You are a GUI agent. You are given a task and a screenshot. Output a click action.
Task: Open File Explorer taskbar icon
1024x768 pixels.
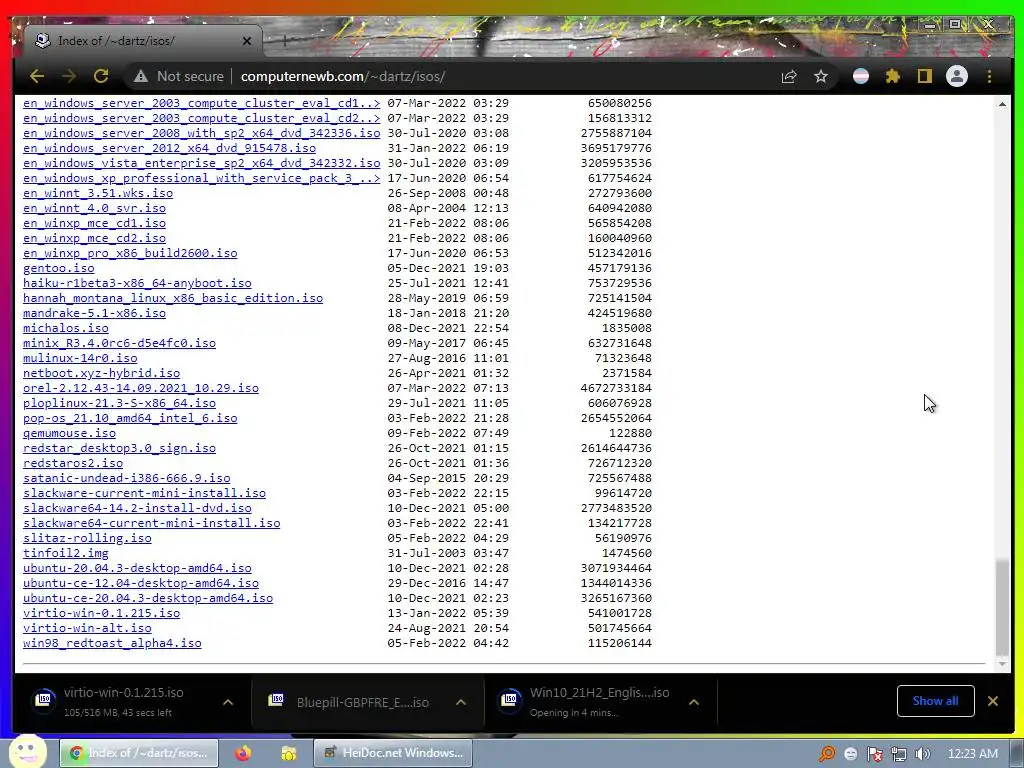(289, 753)
